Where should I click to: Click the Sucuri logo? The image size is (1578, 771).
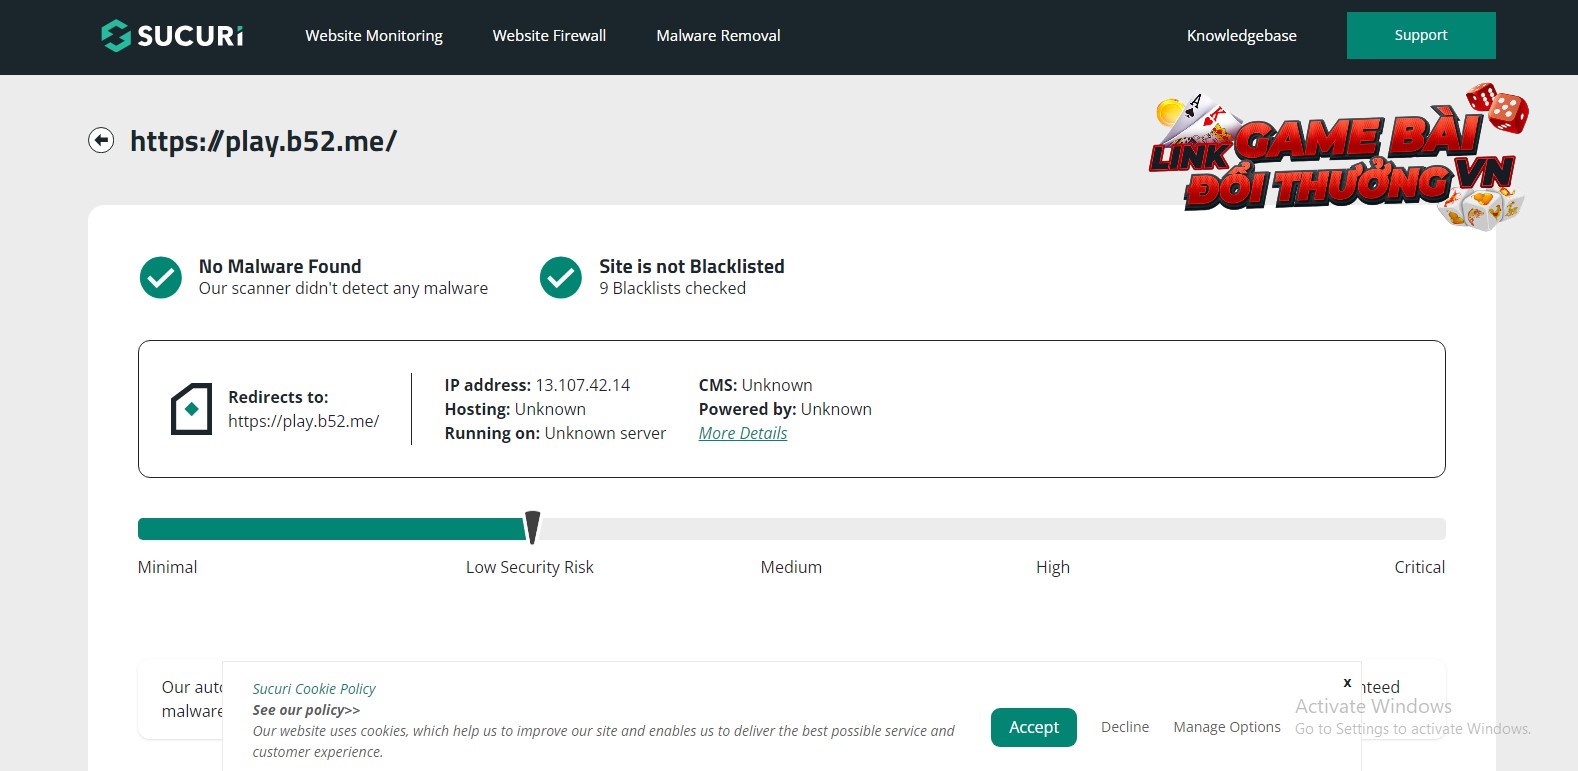(172, 35)
